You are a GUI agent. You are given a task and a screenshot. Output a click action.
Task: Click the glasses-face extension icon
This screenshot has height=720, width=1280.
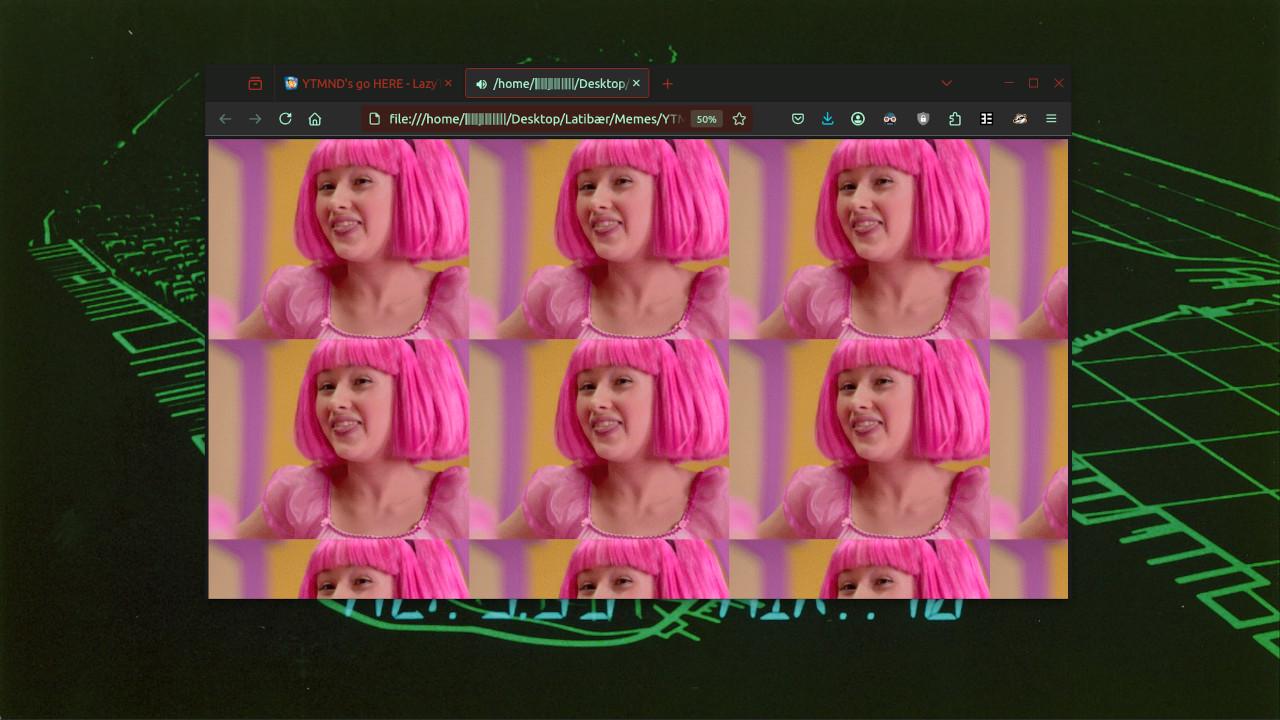point(890,119)
